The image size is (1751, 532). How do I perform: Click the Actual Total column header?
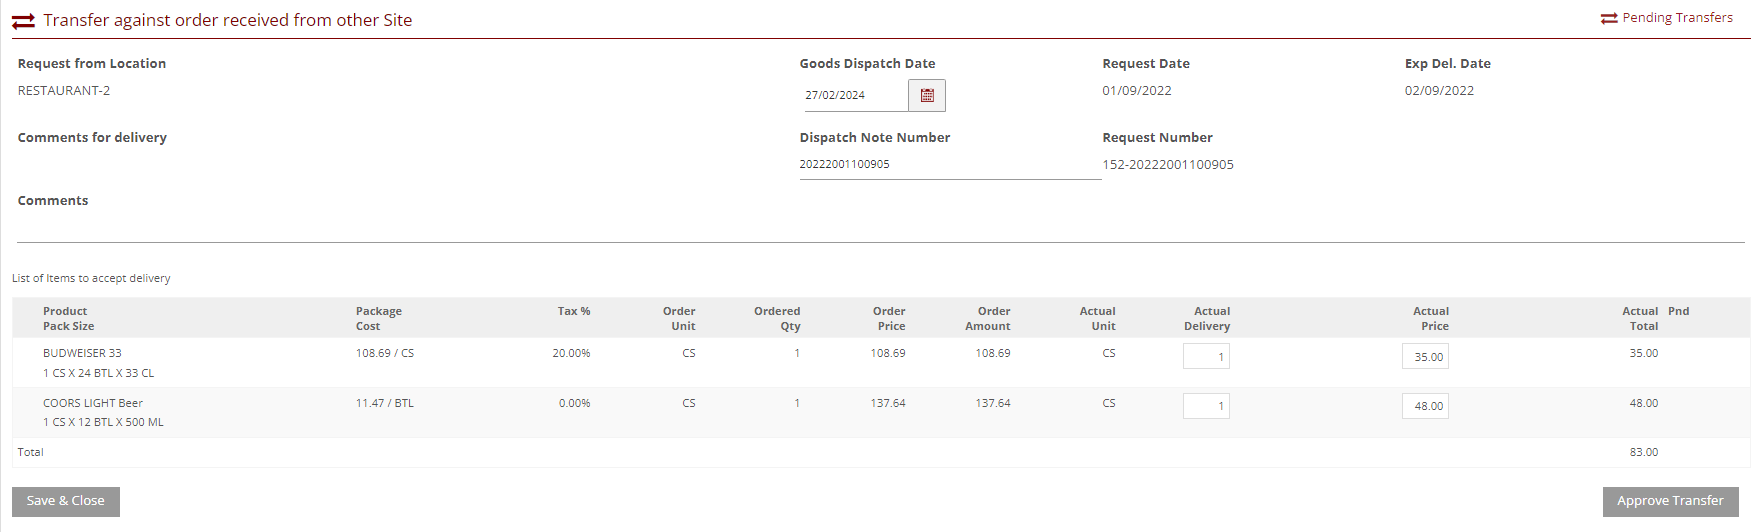coord(1640,319)
